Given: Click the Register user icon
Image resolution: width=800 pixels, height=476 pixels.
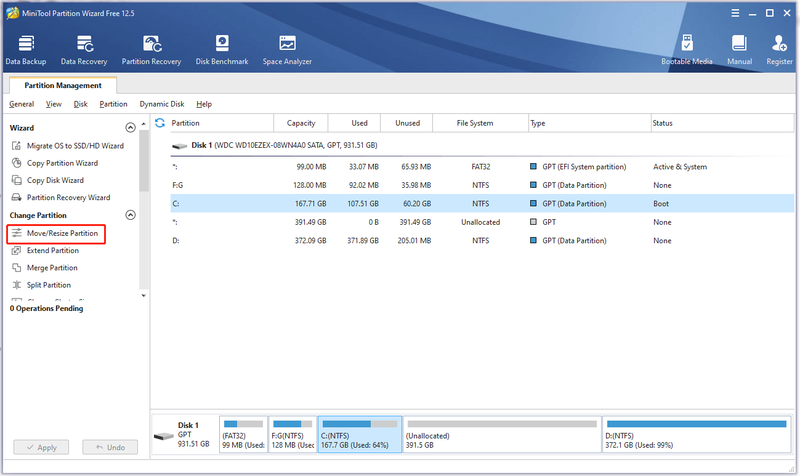Looking at the screenshot, I should click(779, 50).
